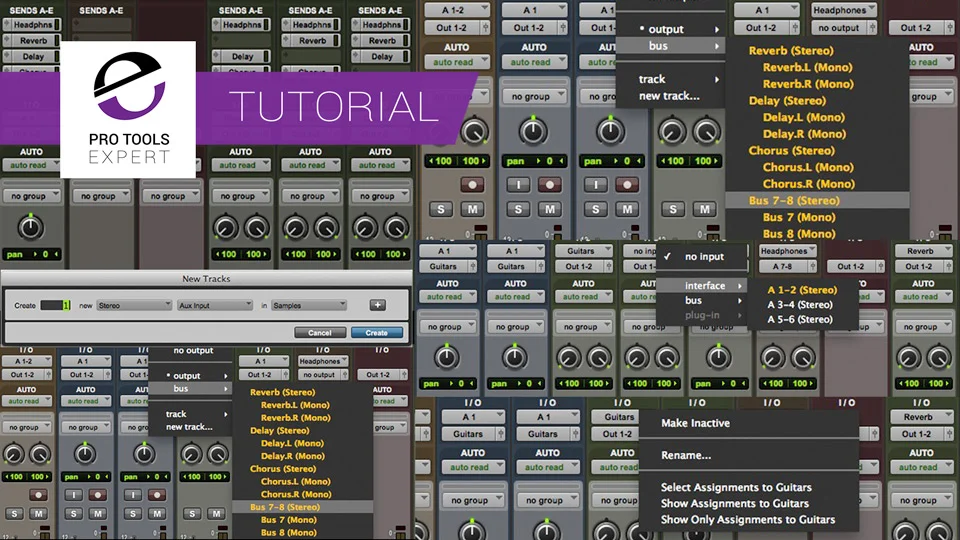Choose A 3-4 (Stereo) interface input

point(800,305)
